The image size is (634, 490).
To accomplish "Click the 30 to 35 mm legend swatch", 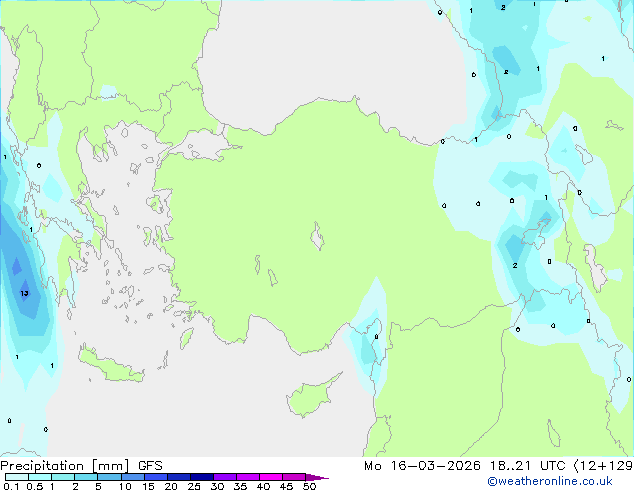I will (225, 477).
